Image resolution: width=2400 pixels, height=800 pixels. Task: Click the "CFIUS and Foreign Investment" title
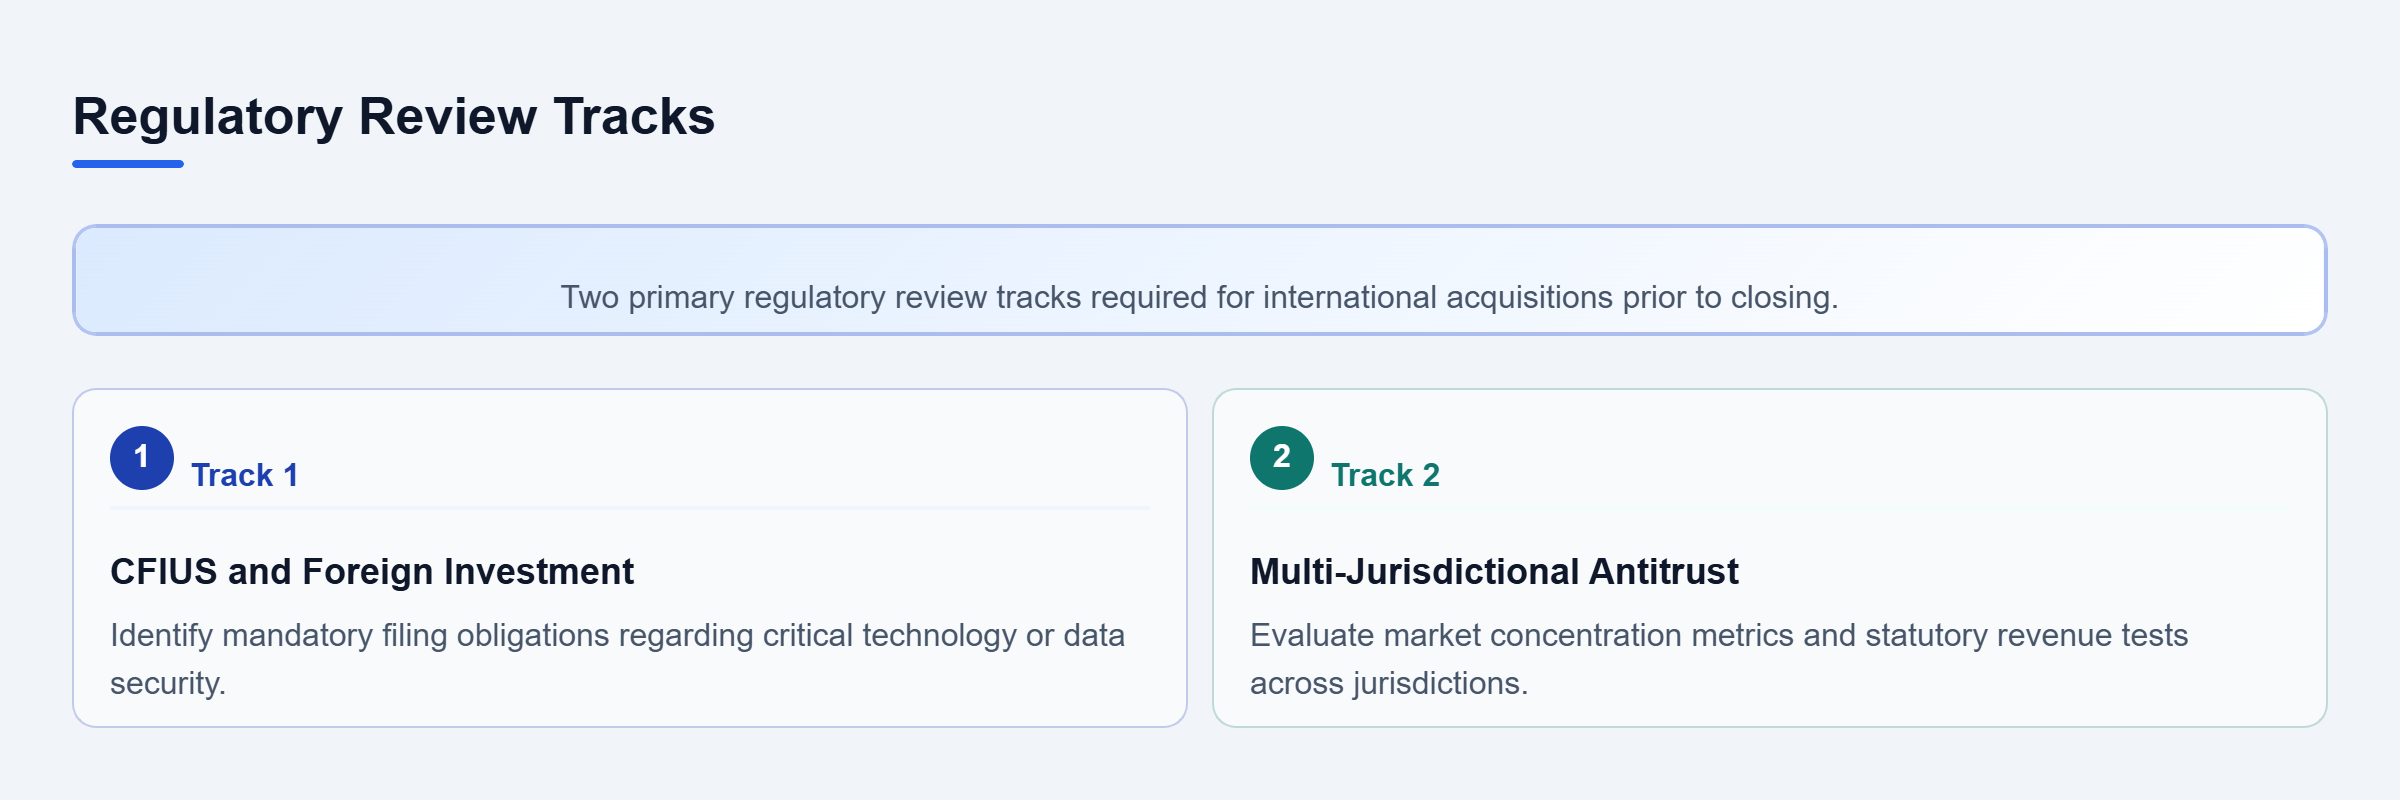pos(372,572)
